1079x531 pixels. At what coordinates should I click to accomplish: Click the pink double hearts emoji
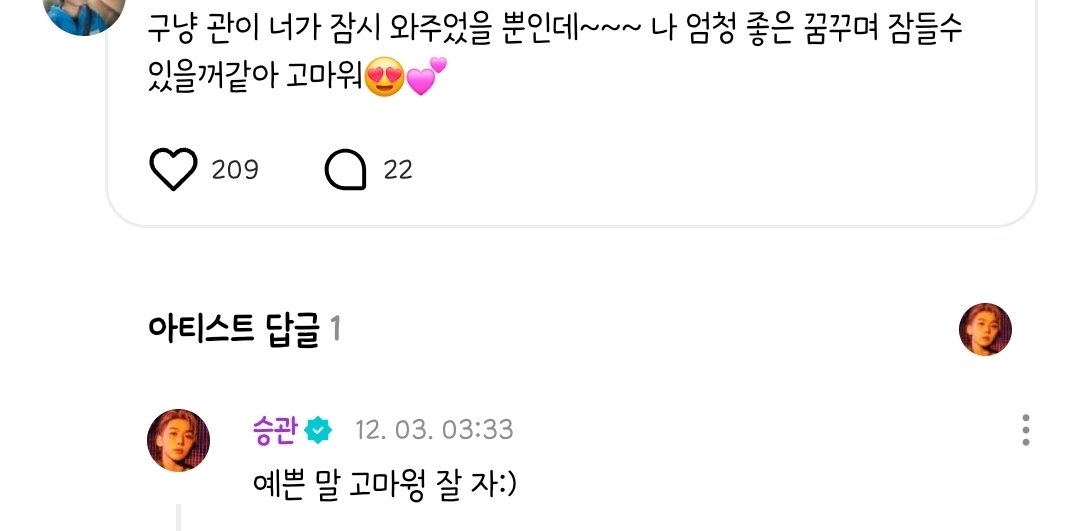pos(427,76)
